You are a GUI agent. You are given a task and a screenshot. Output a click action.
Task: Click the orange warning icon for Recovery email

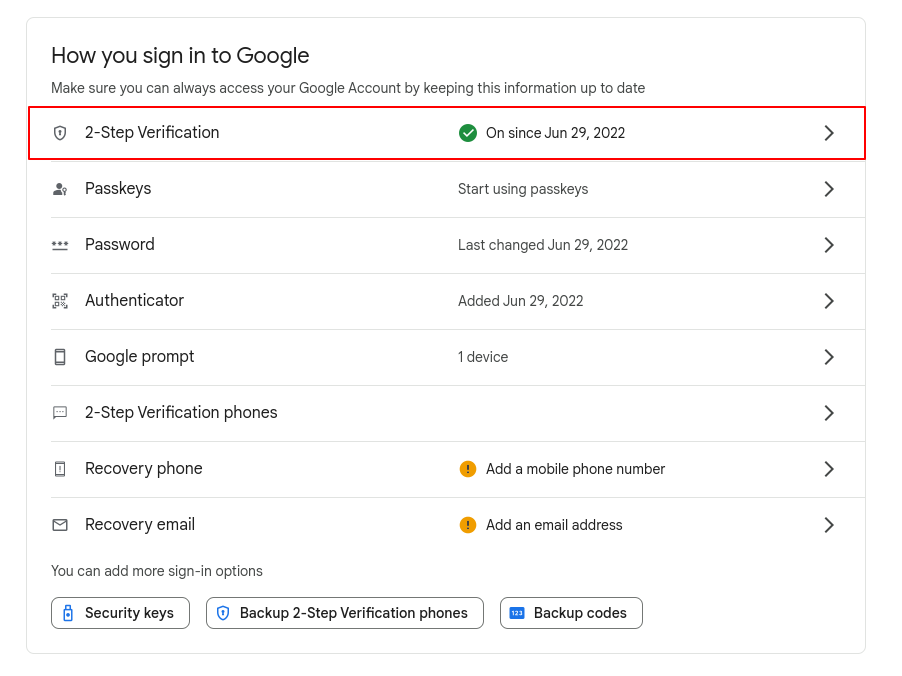pos(468,525)
